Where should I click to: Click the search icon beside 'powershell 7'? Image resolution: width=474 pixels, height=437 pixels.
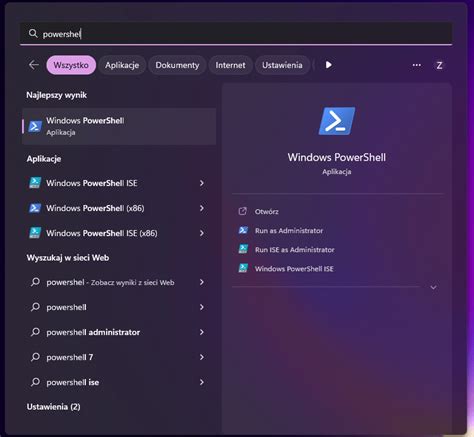point(35,357)
